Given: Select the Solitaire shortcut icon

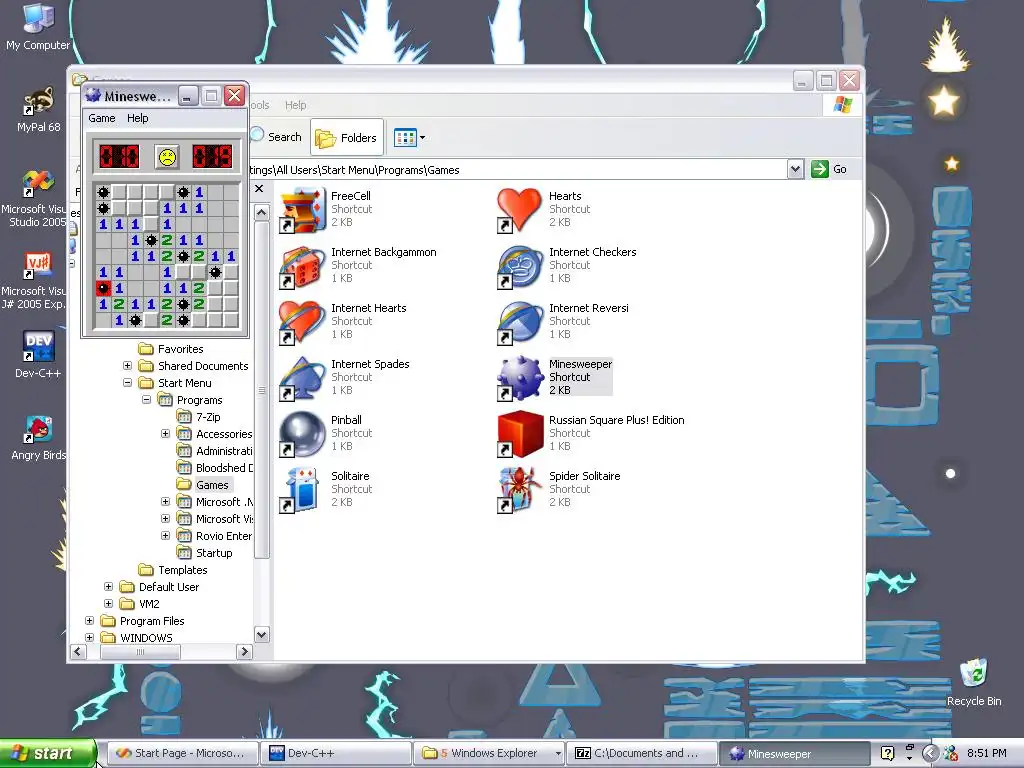Looking at the screenshot, I should tap(302, 490).
